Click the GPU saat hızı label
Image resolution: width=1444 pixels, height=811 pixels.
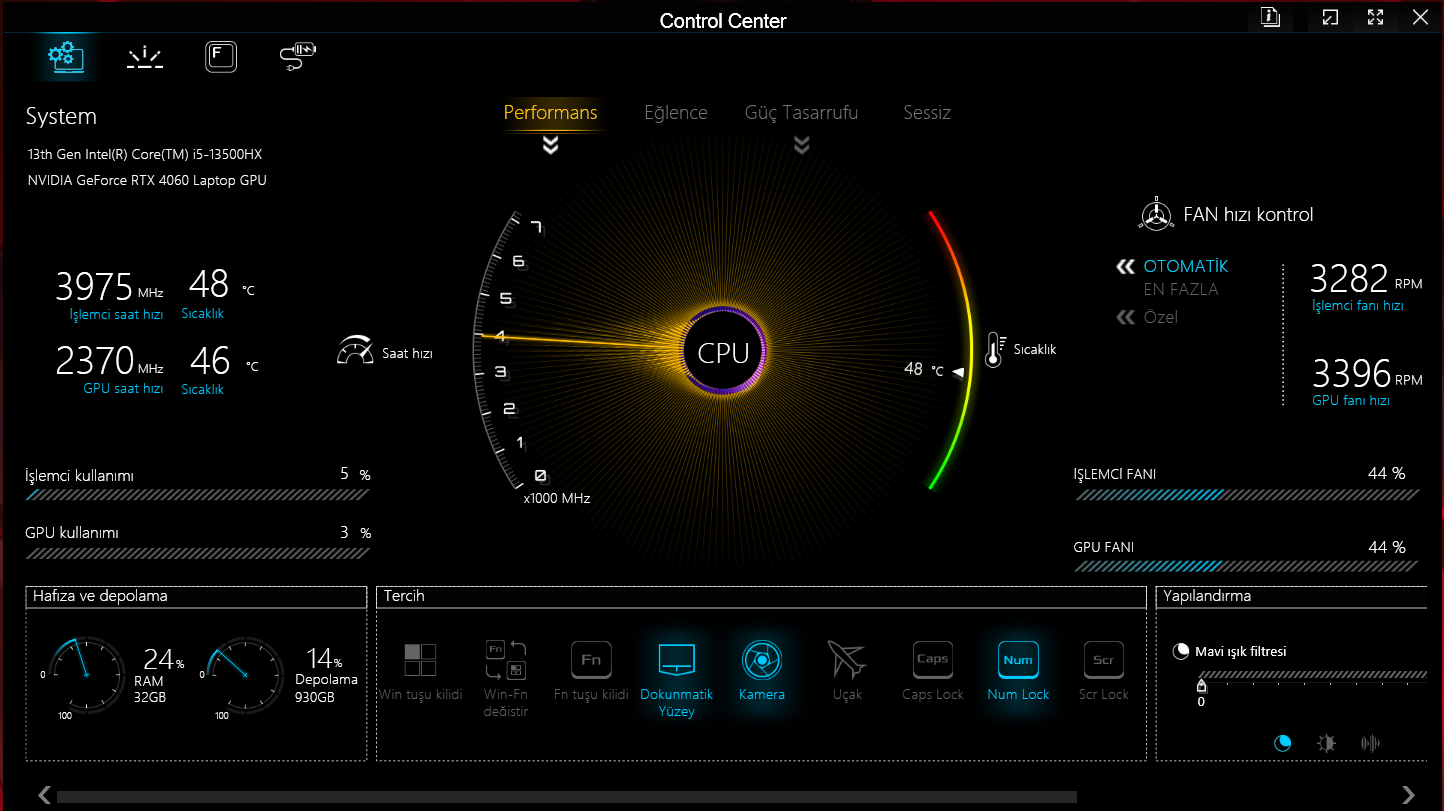(123, 389)
